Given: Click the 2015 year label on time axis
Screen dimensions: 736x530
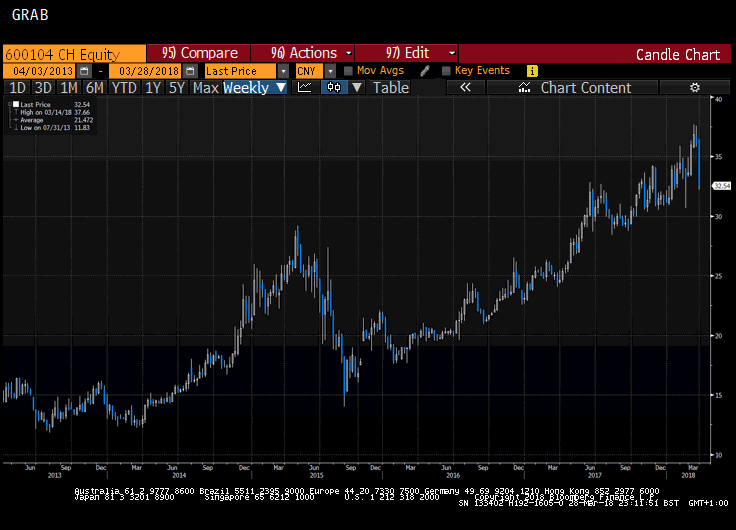Looking at the screenshot, I should [x=316, y=475].
